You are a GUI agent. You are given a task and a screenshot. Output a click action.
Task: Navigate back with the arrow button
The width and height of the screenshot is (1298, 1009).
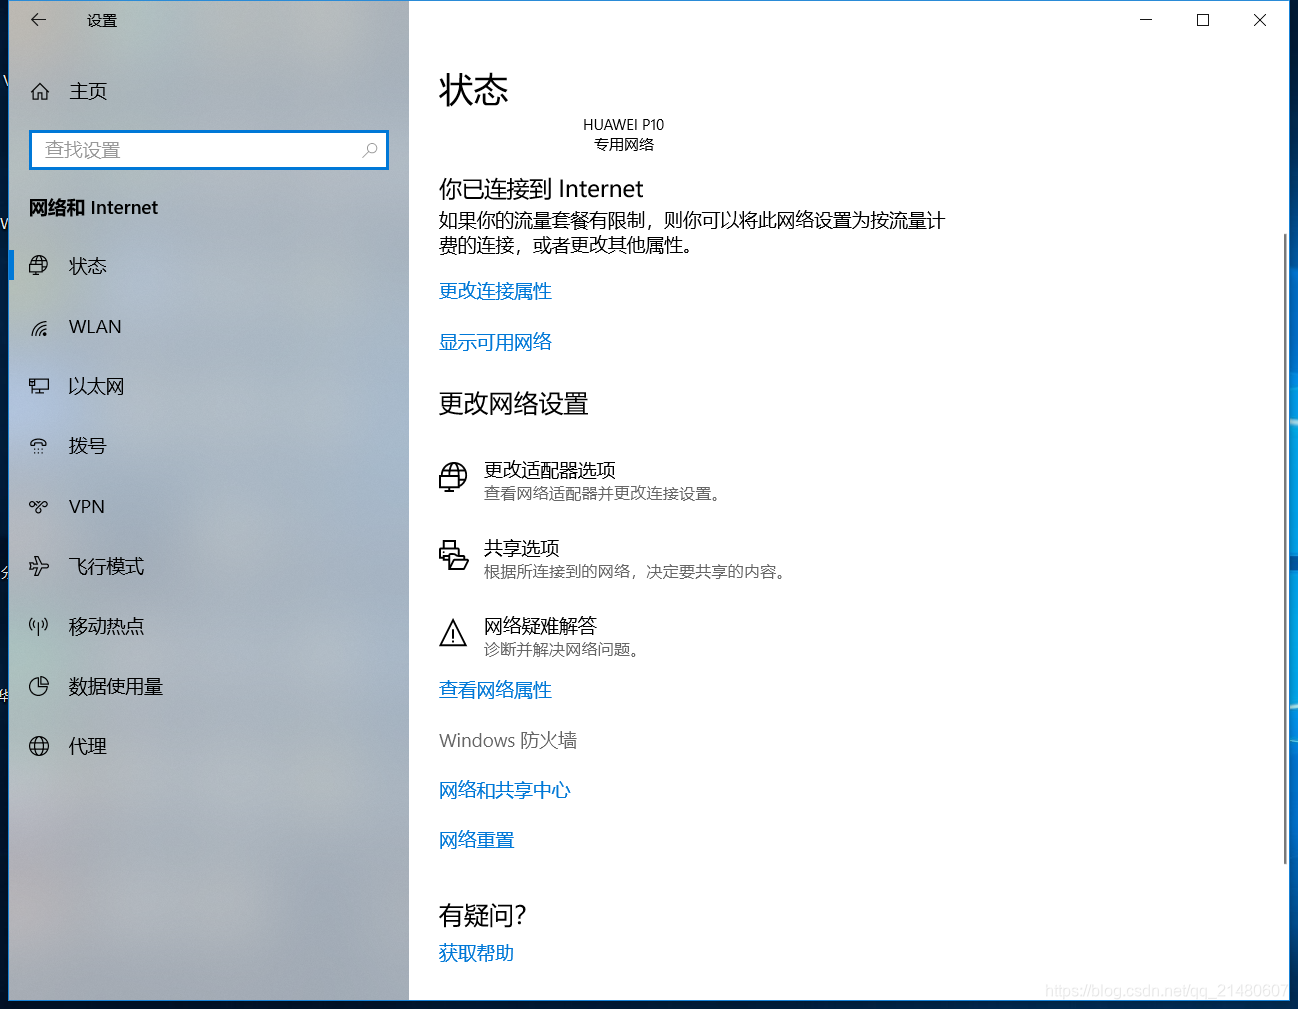38,19
